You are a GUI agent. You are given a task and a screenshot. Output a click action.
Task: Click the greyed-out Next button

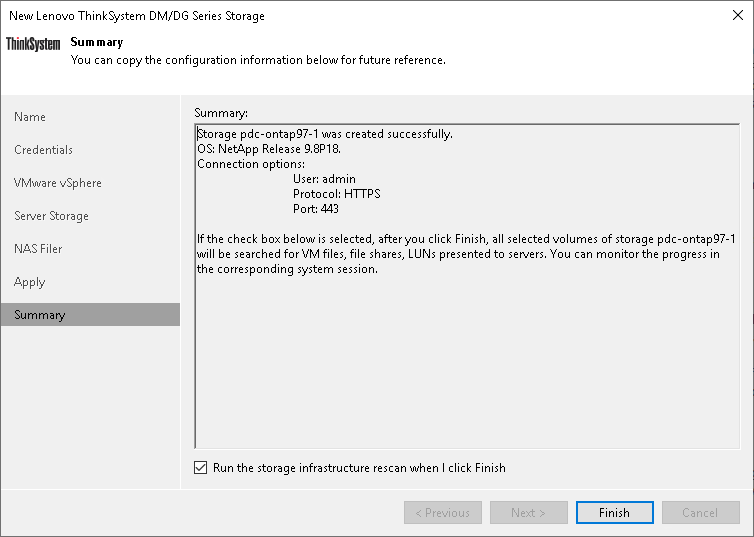coord(528,512)
